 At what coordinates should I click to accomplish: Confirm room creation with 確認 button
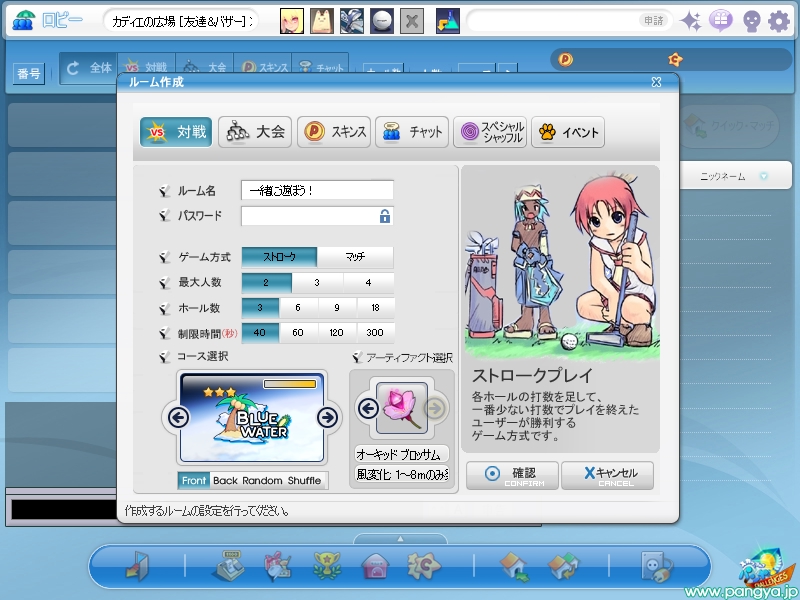[x=512, y=476]
